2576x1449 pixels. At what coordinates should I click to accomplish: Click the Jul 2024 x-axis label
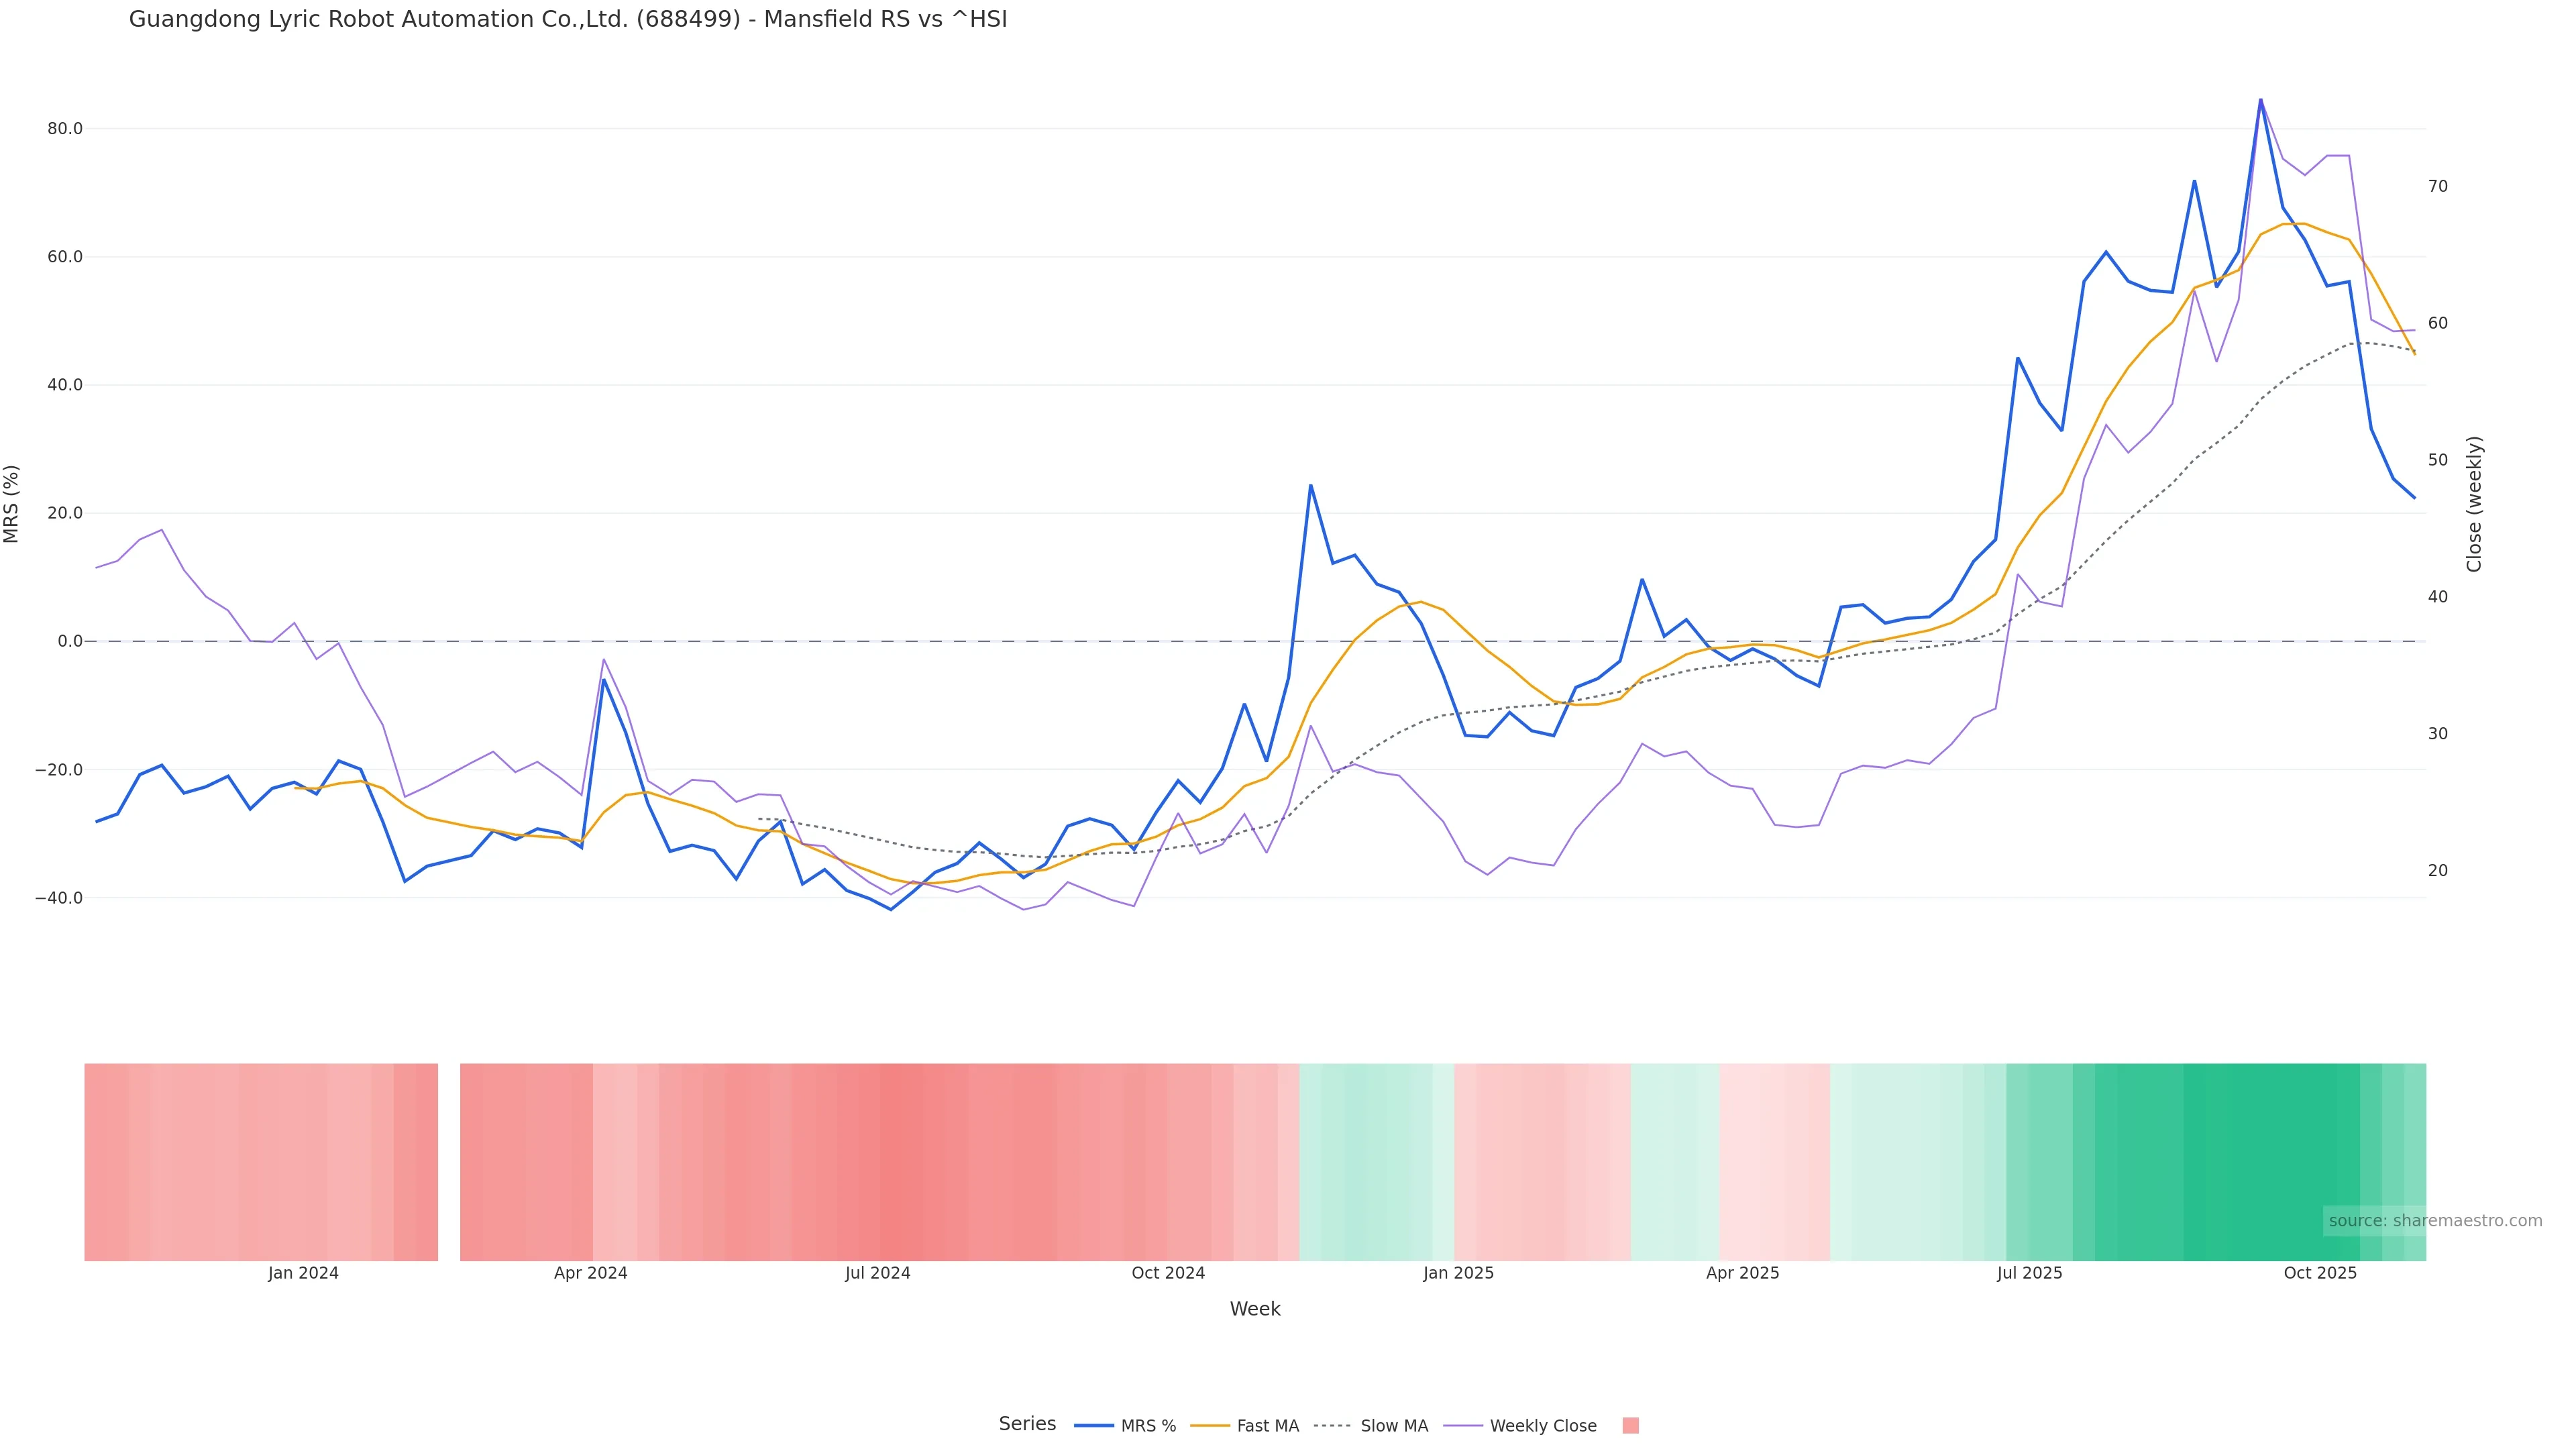tap(877, 1273)
